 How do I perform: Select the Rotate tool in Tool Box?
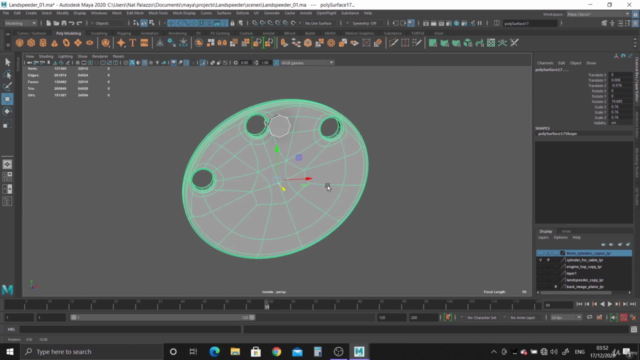click(7, 111)
